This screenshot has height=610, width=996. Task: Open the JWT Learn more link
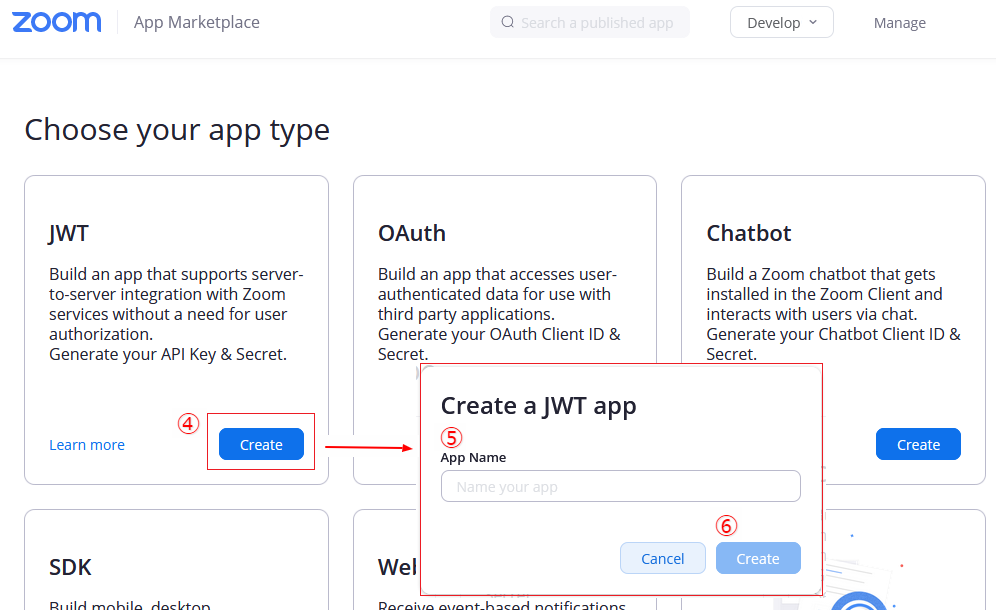tap(87, 445)
